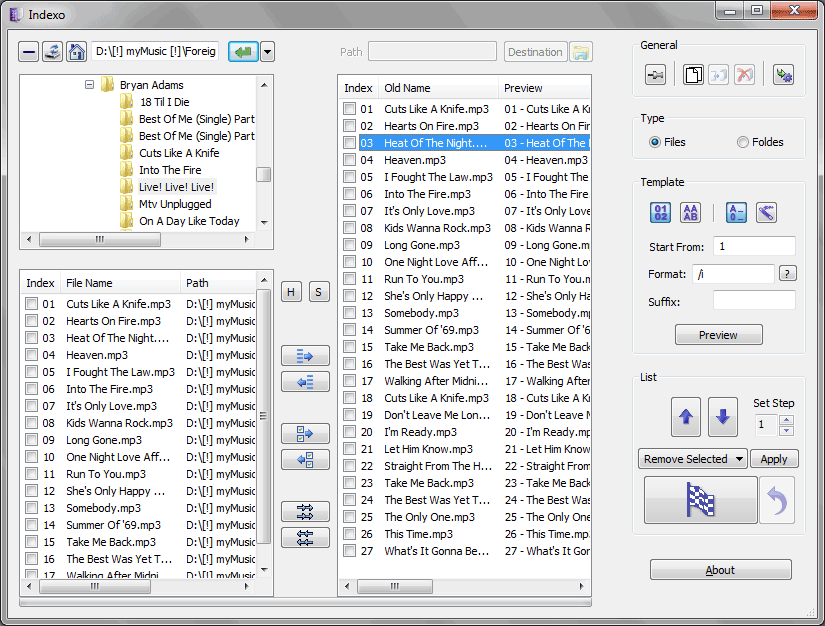
Task: Click the Preview button
Action: click(718, 335)
